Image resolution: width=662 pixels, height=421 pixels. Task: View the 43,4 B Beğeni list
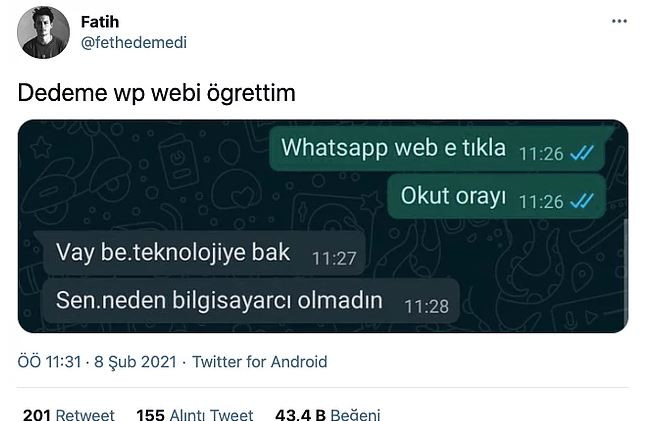coord(327,415)
